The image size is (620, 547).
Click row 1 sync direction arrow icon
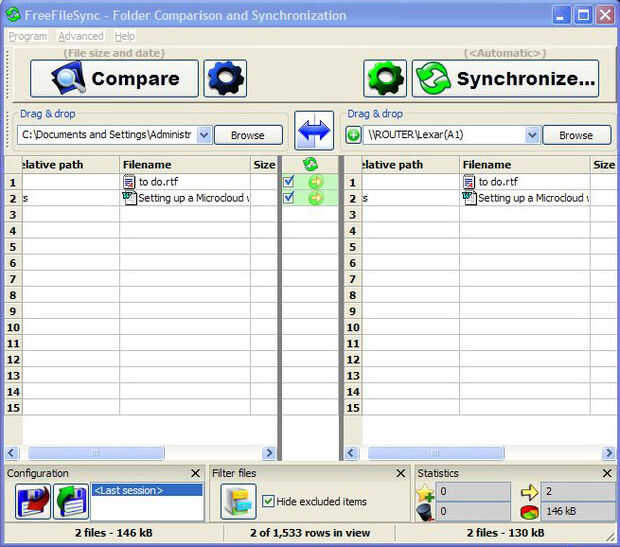tap(316, 182)
